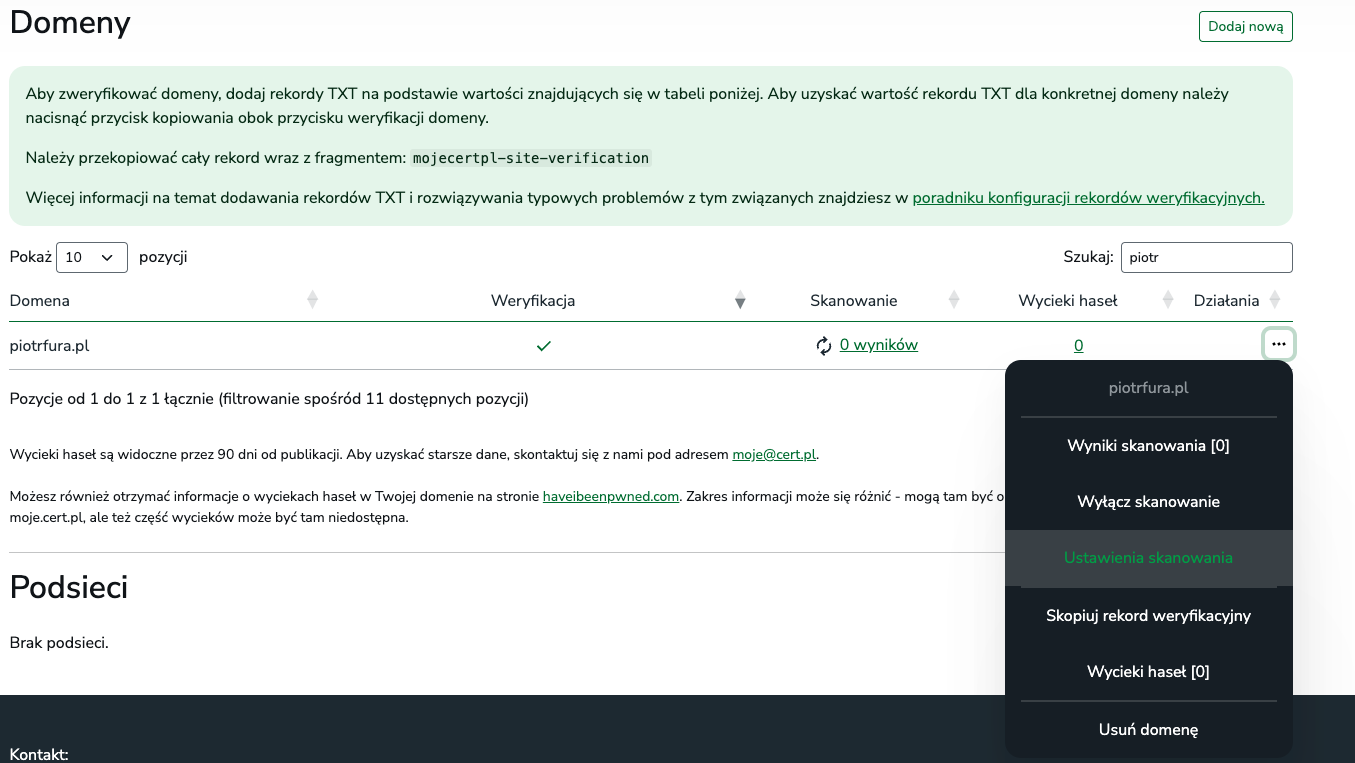Sort by Skanowanie column arrows
This screenshot has height=763, width=1355.
click(x=954, y=300)
